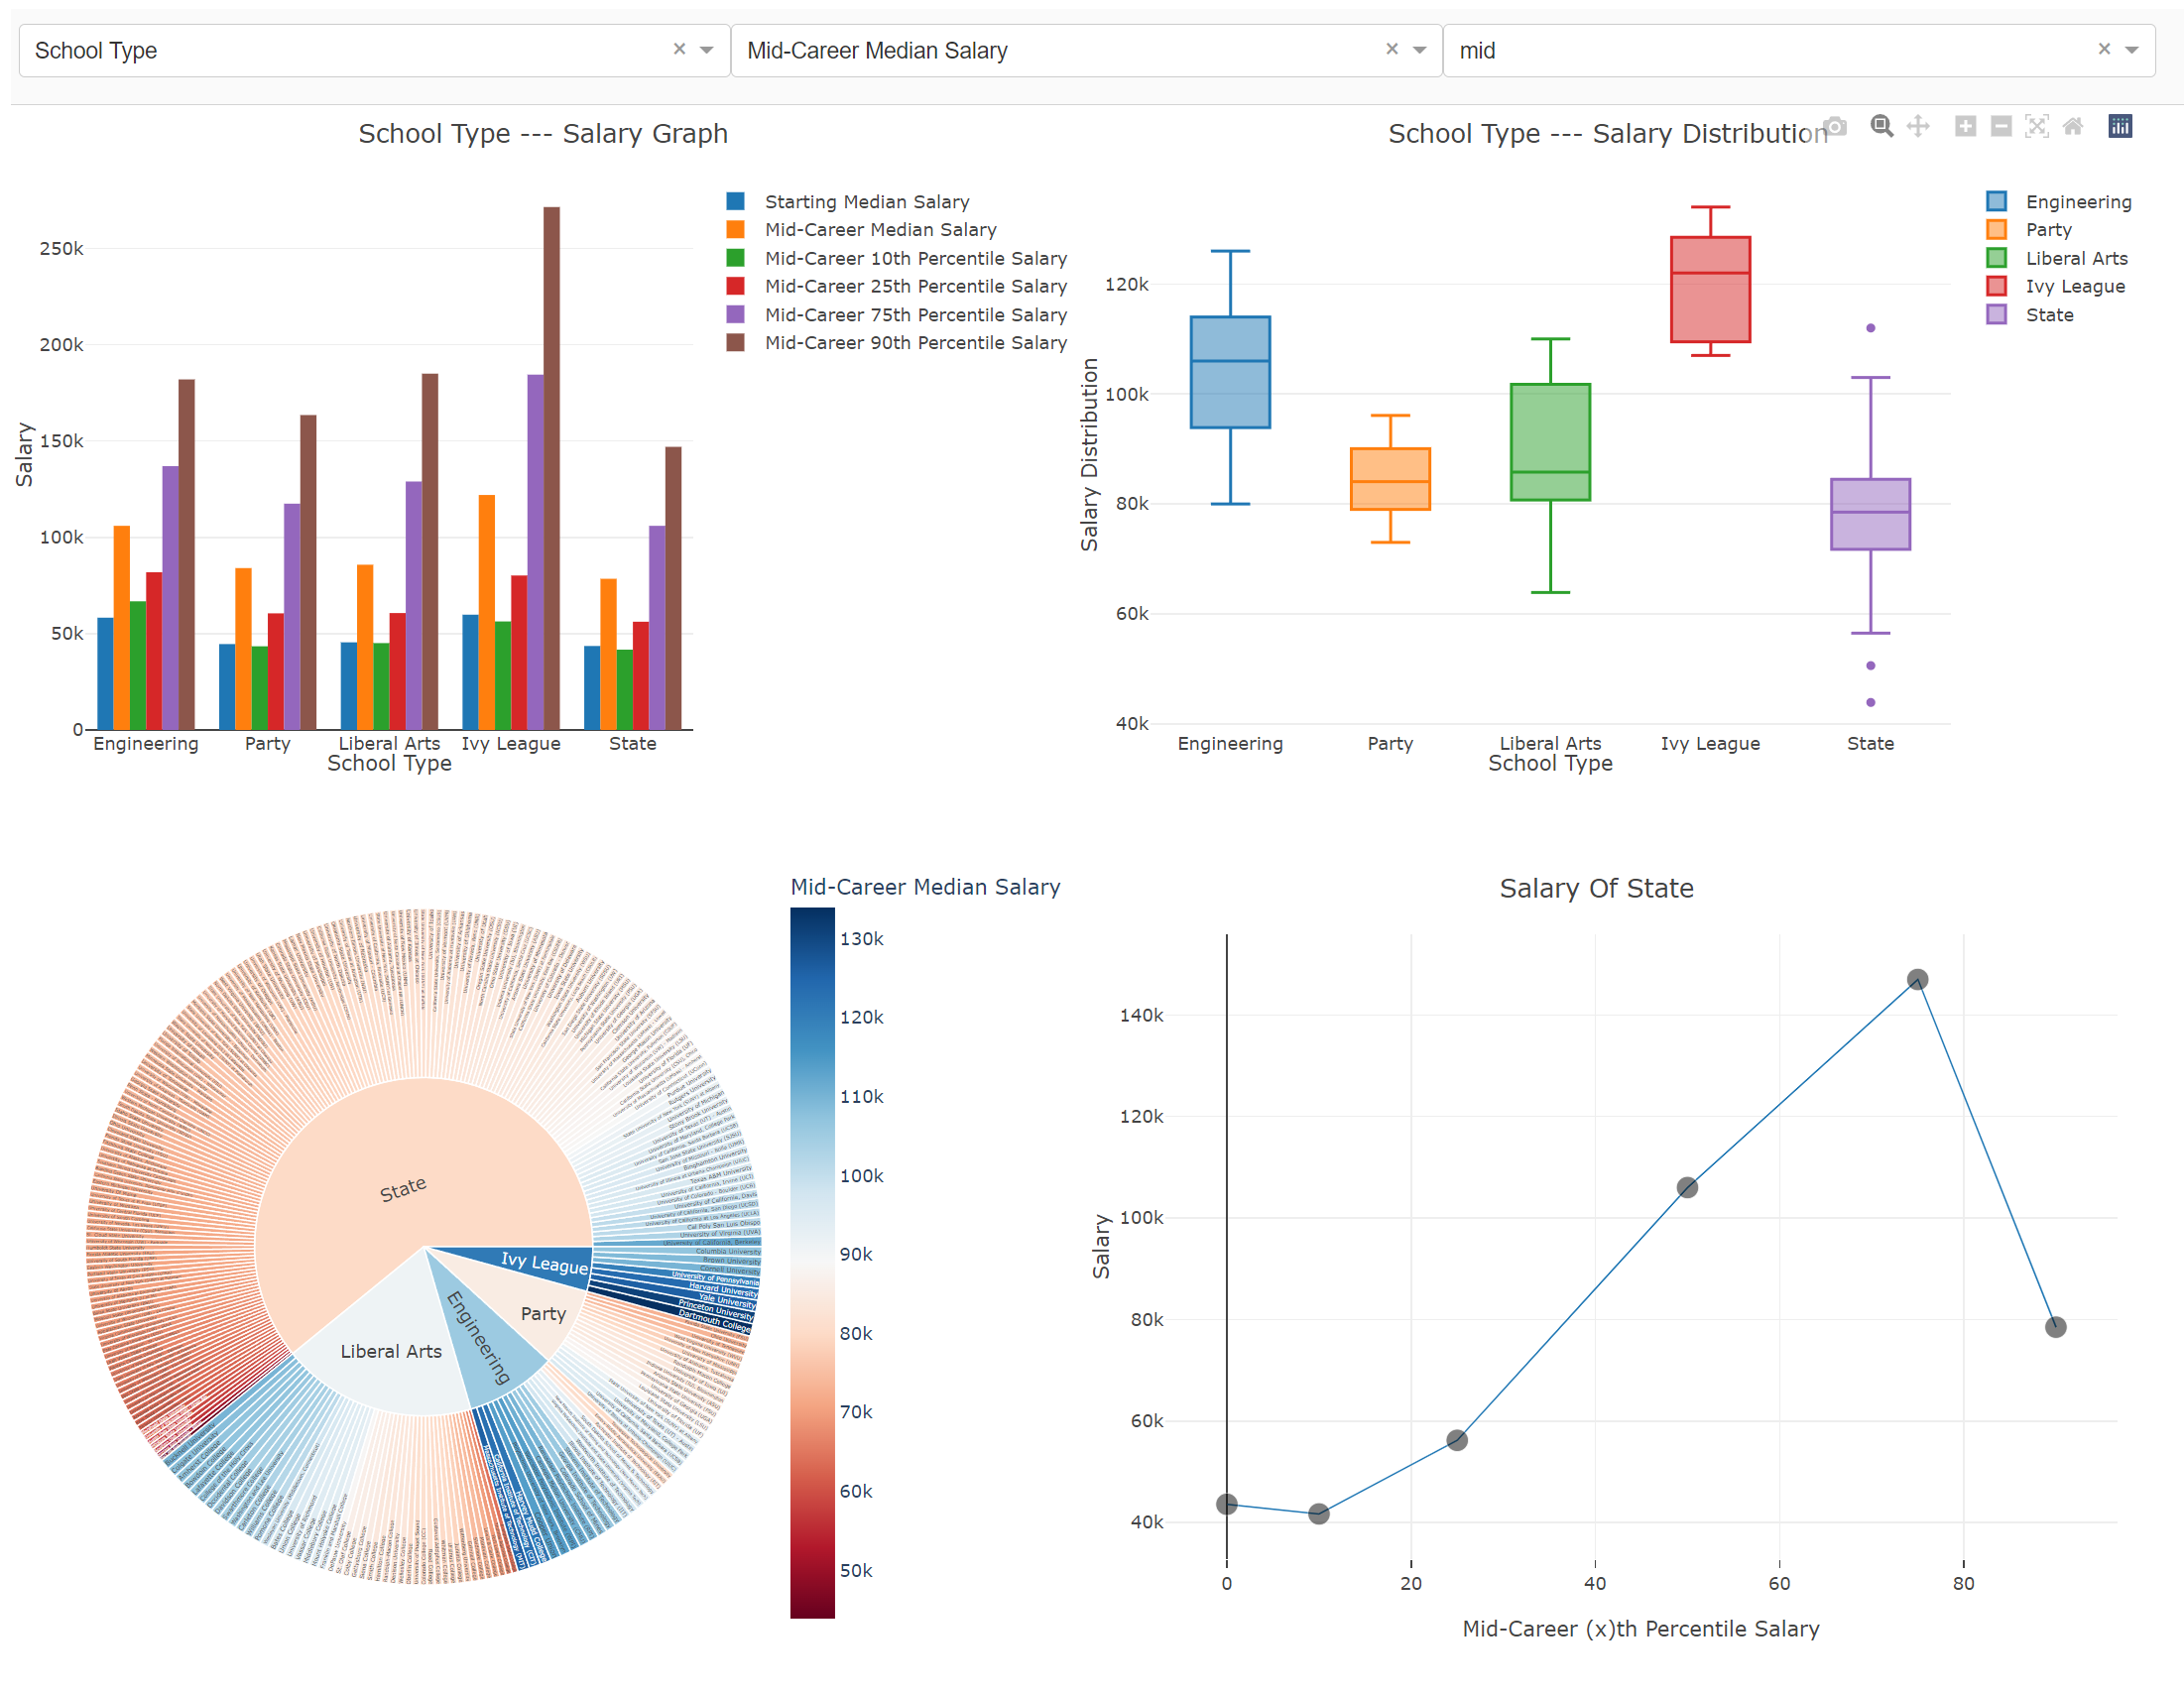Expand the Mid-Career Median Salary dropdown arrow
Screen dimensions: 2184x1696
click(x=1419, y=50)
